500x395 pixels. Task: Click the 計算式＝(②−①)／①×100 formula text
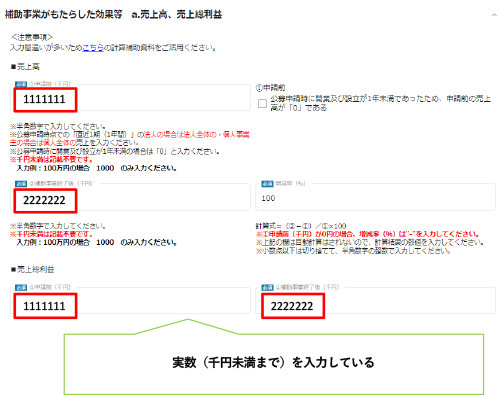301,226
